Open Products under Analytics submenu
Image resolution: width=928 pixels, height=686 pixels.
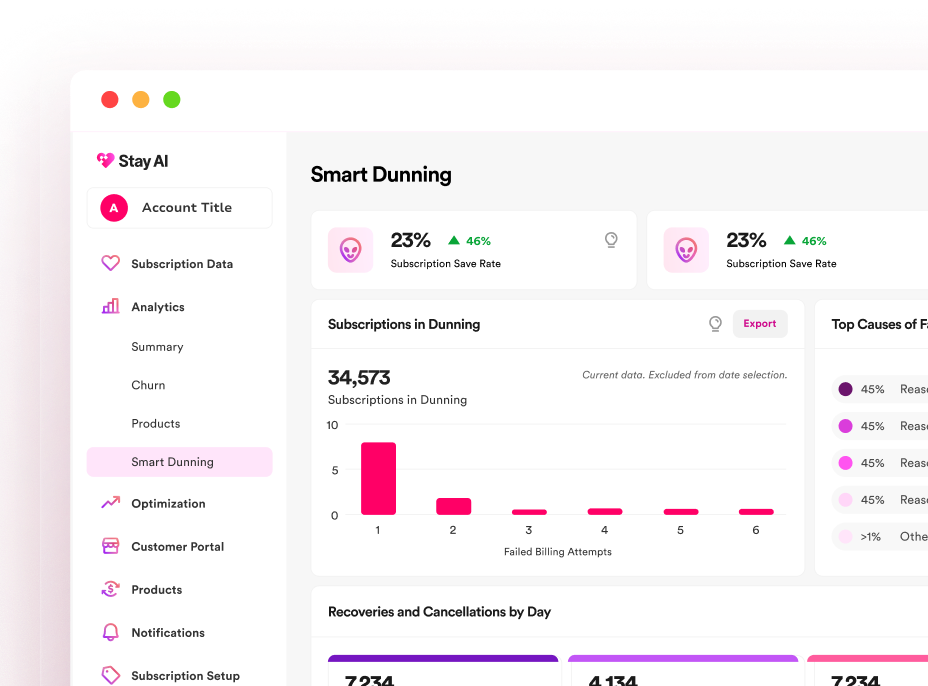(x=156, y=424)
